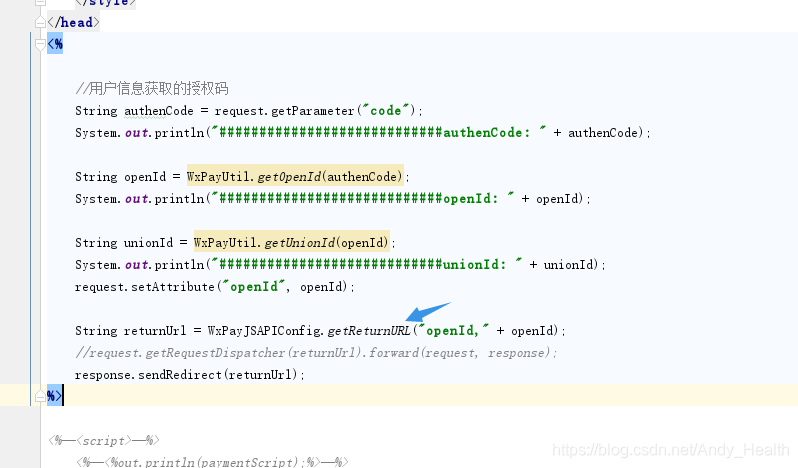Click the response.sendRedirect line
The image size is (798, 468).
click(190, 375)
